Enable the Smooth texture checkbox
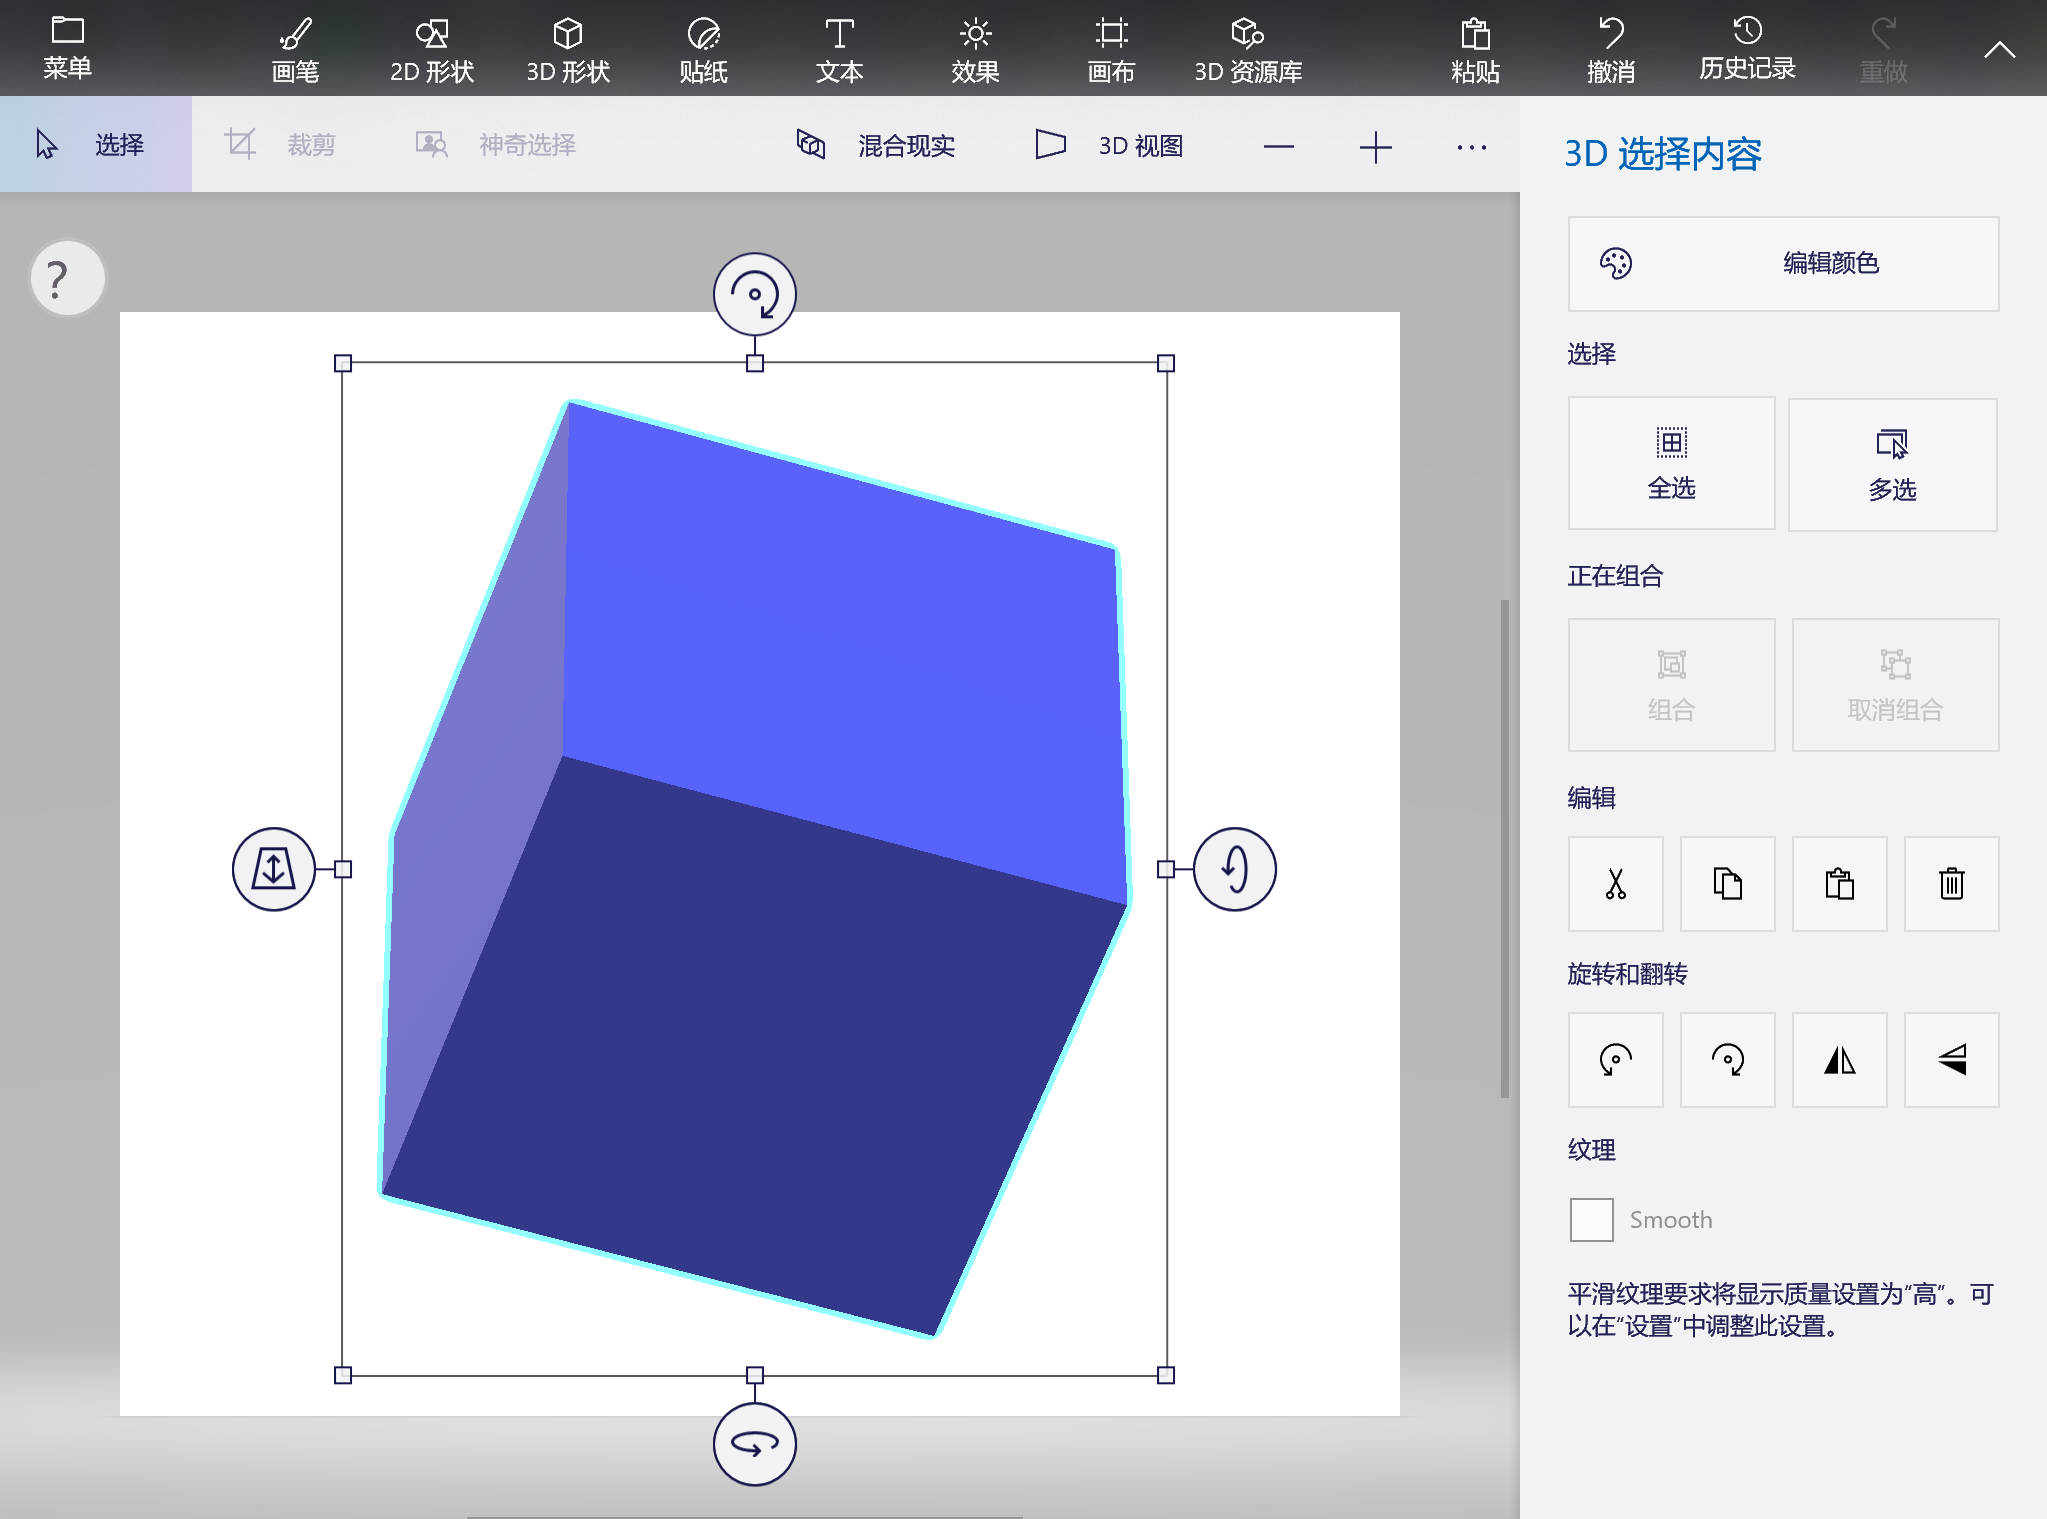Screen dimensions: 2047x1519 (1591, 1220)
